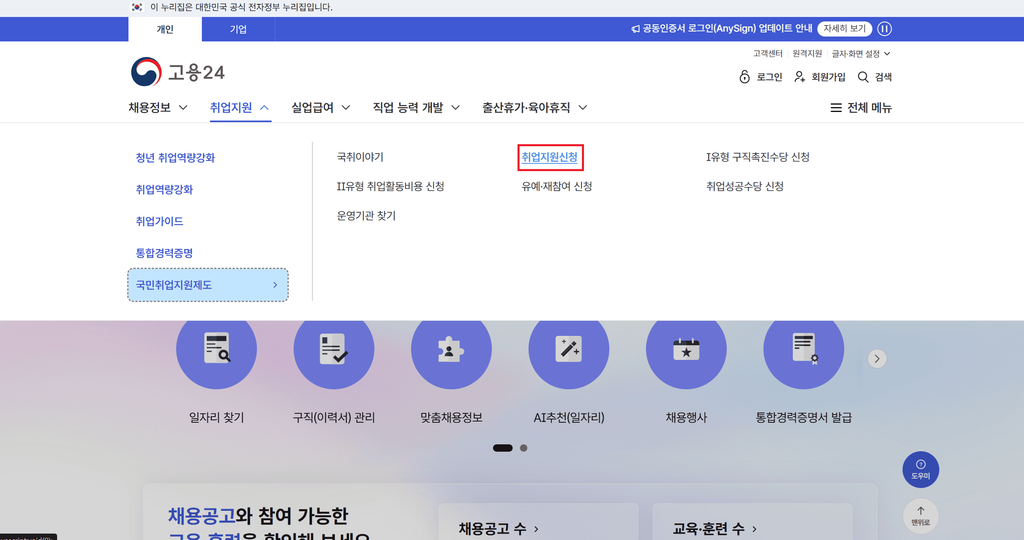
Task: Select the first carousel page indicator
Action: pyautogui.click(x=502, y=448)
